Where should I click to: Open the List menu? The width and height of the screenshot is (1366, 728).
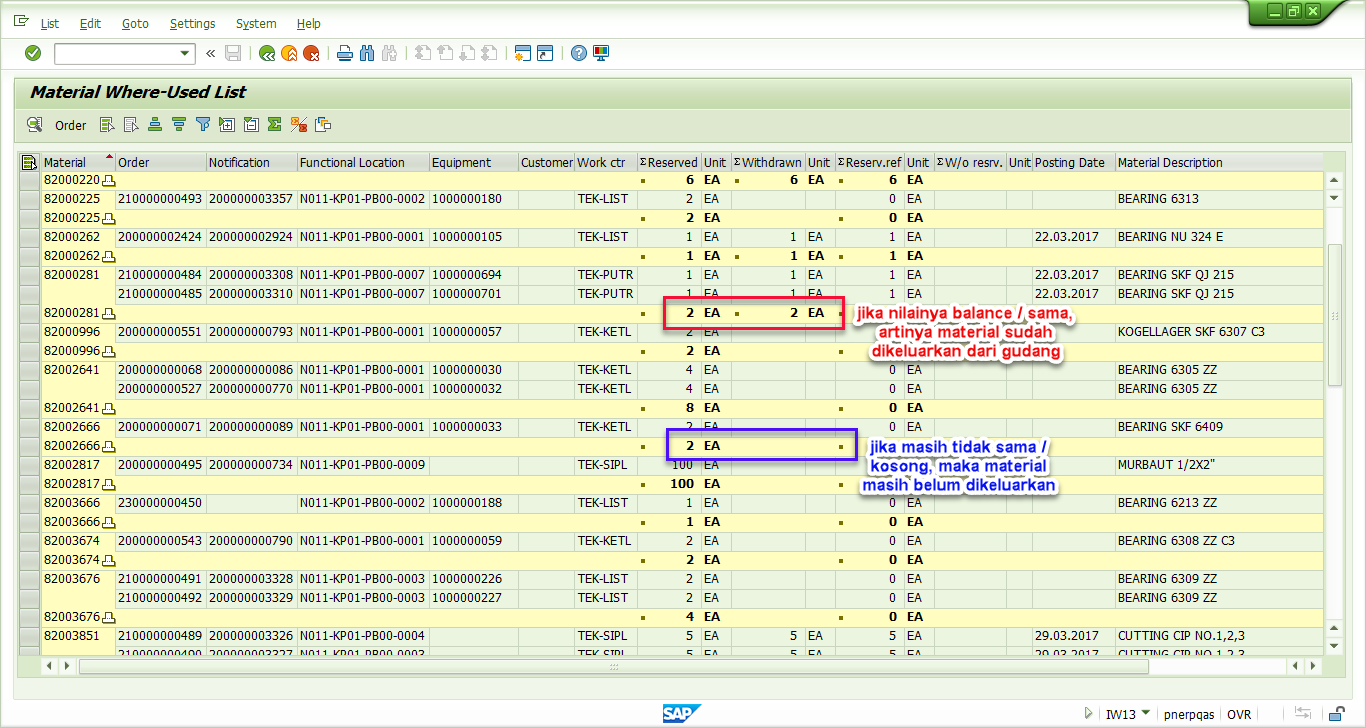(x=49, y=23)
